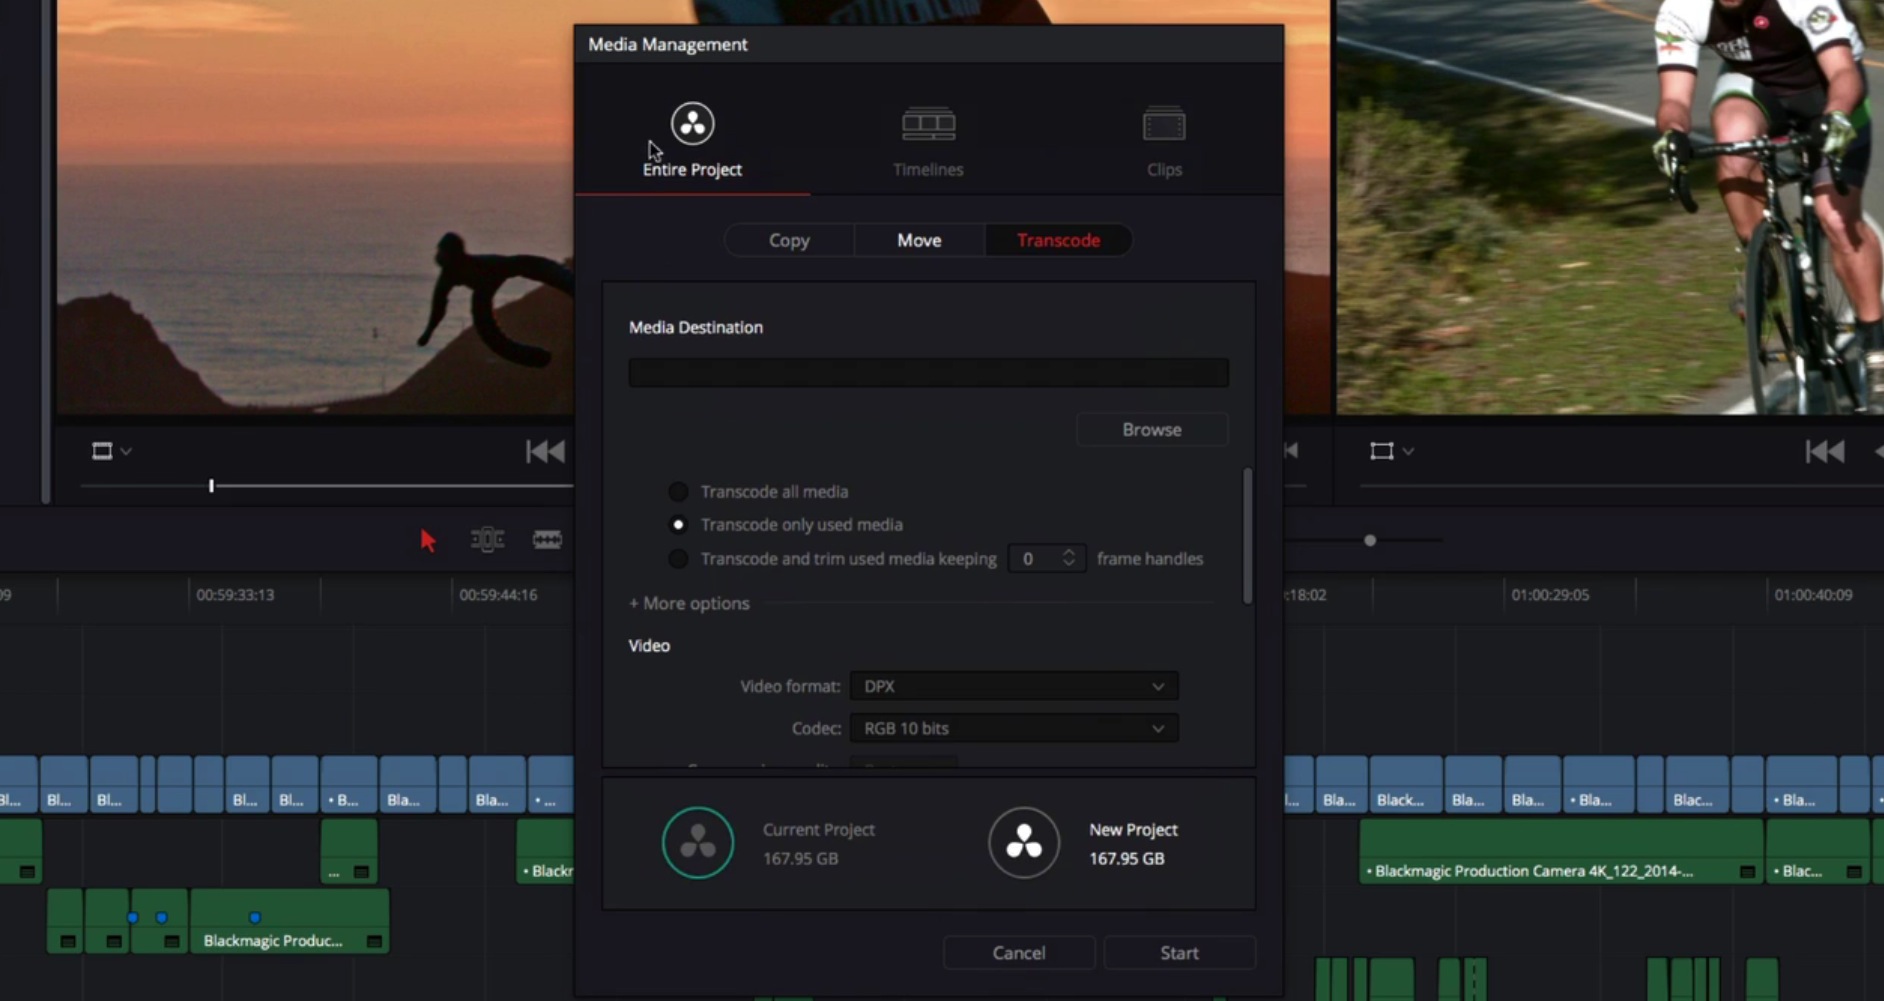Image resolution: width=1884 pixels, height=1001 pixels.
Task: Expand the More options section
Action: pyautogui.click(x=689, y=604)
